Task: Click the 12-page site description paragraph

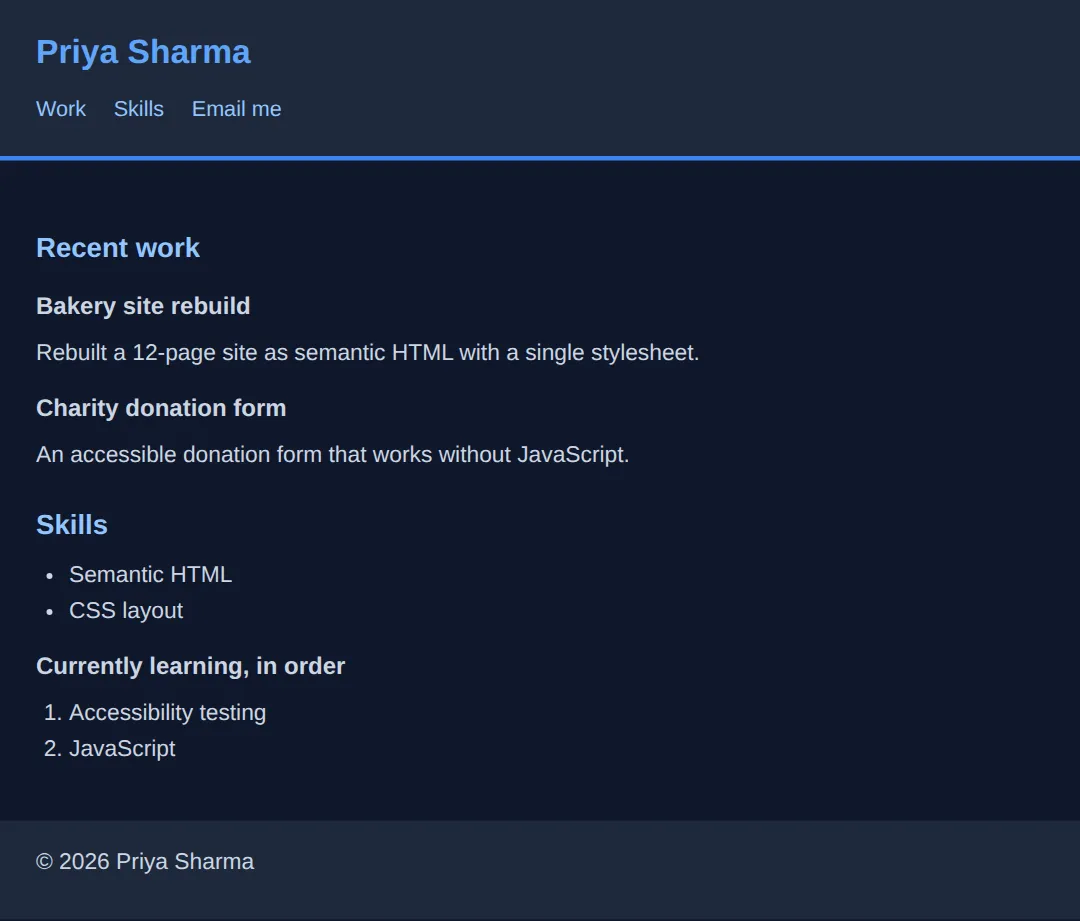Action: [x=368, y=353]
